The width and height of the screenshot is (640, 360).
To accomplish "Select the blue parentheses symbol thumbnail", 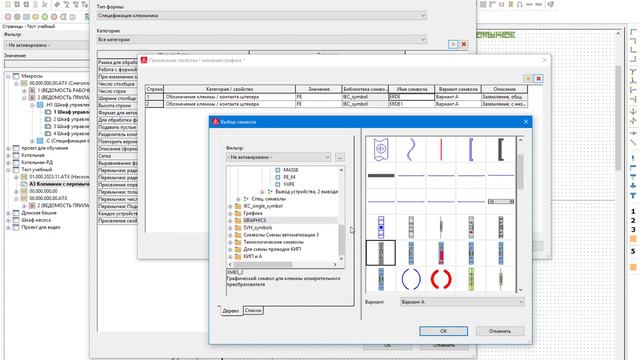I will coord(411,279).
